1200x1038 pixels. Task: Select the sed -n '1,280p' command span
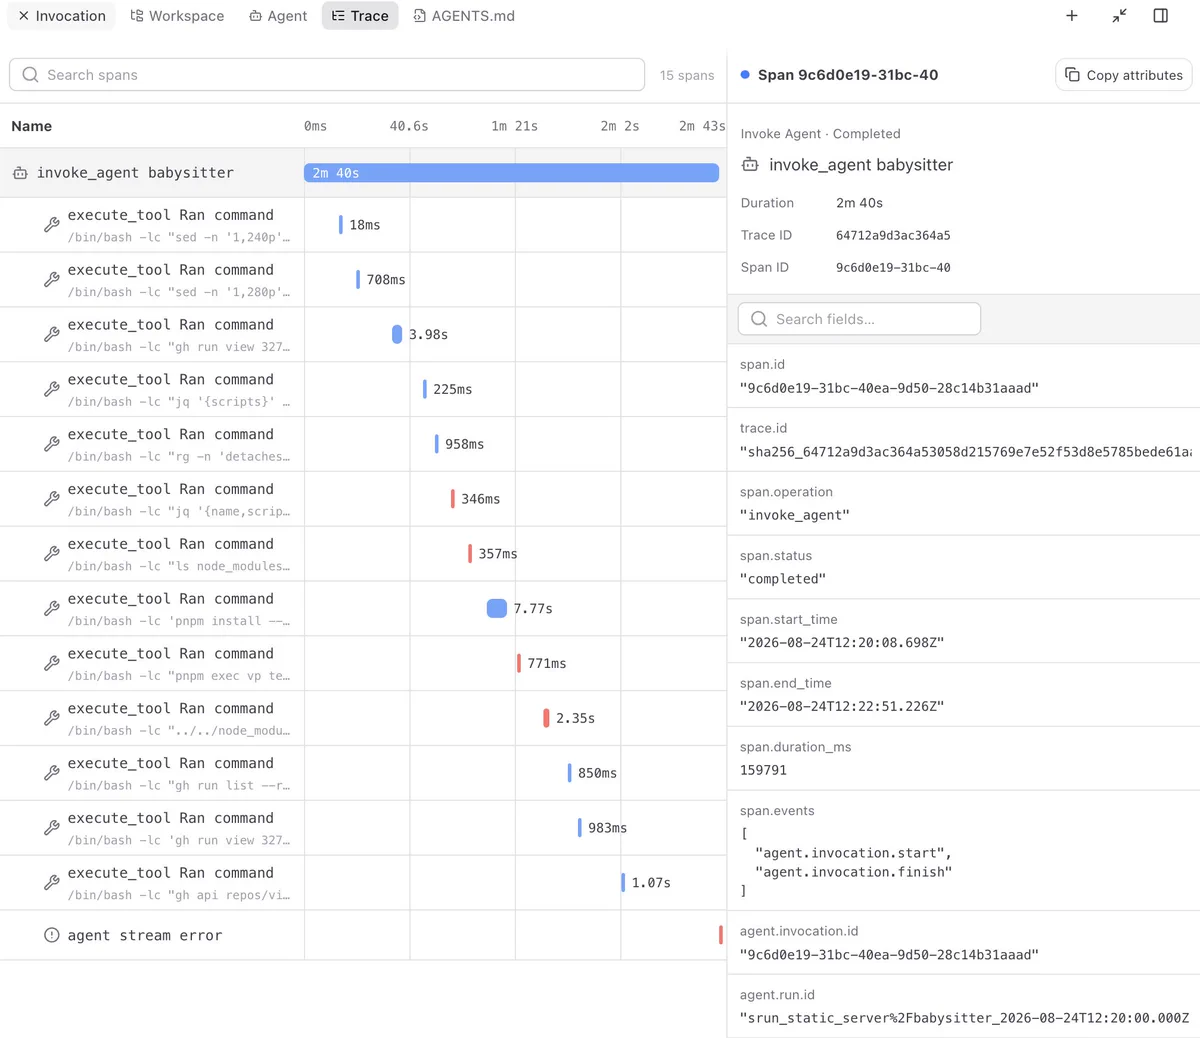363,280
